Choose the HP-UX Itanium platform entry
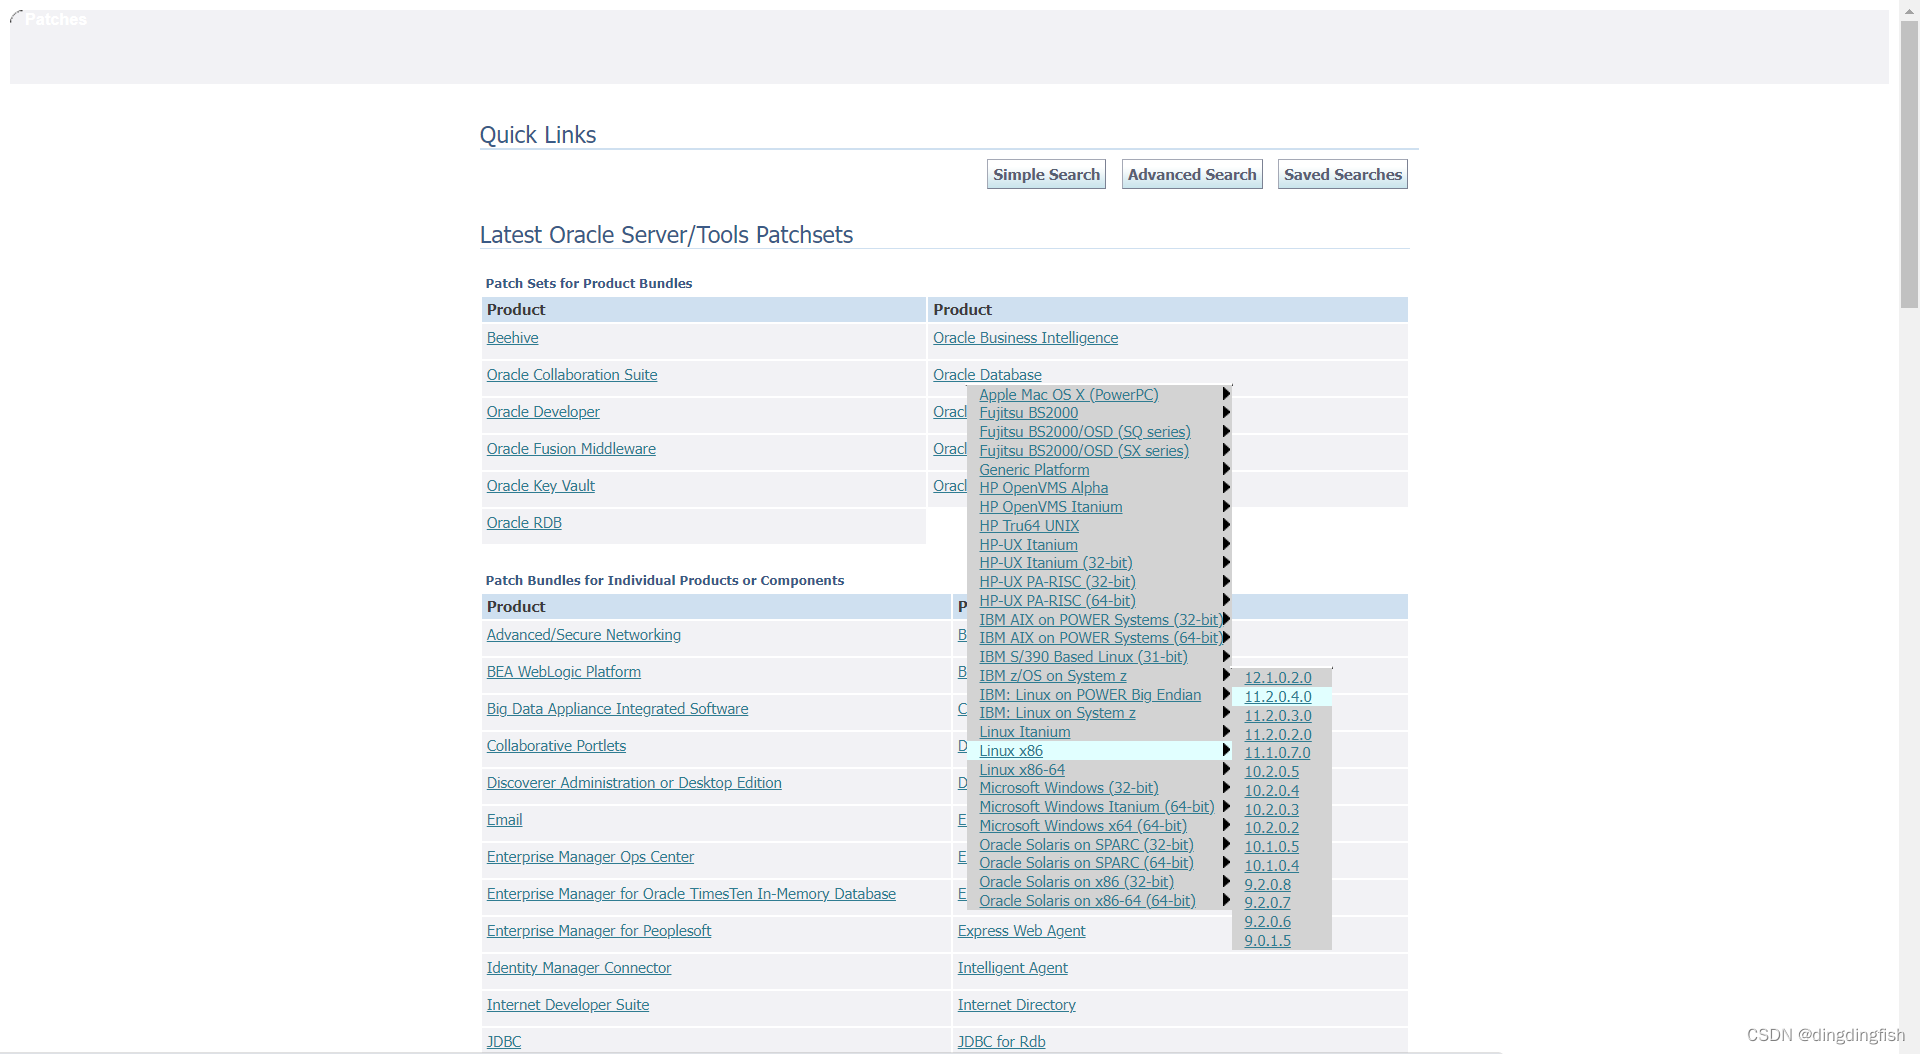 (1028, 545)
